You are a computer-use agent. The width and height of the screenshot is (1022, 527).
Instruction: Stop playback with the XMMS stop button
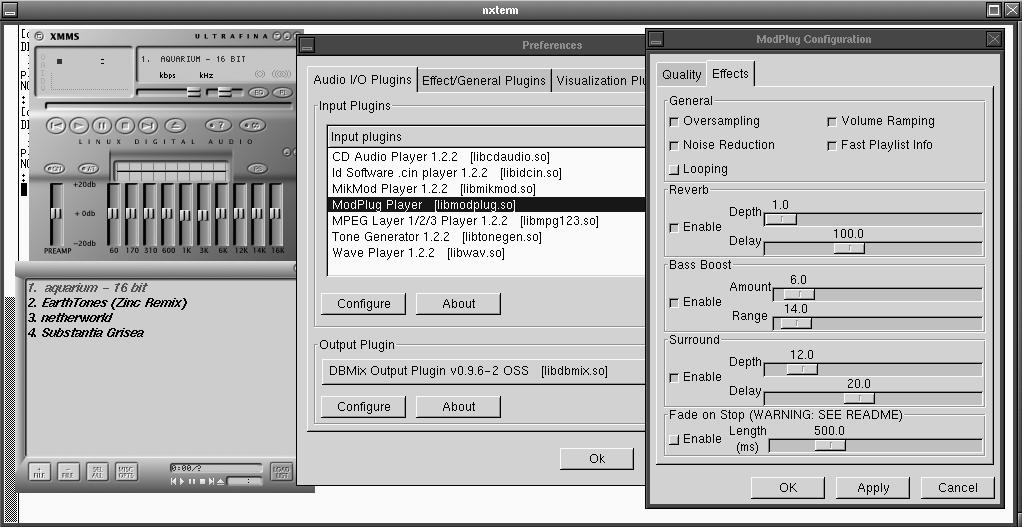click(x=125, y=125)
